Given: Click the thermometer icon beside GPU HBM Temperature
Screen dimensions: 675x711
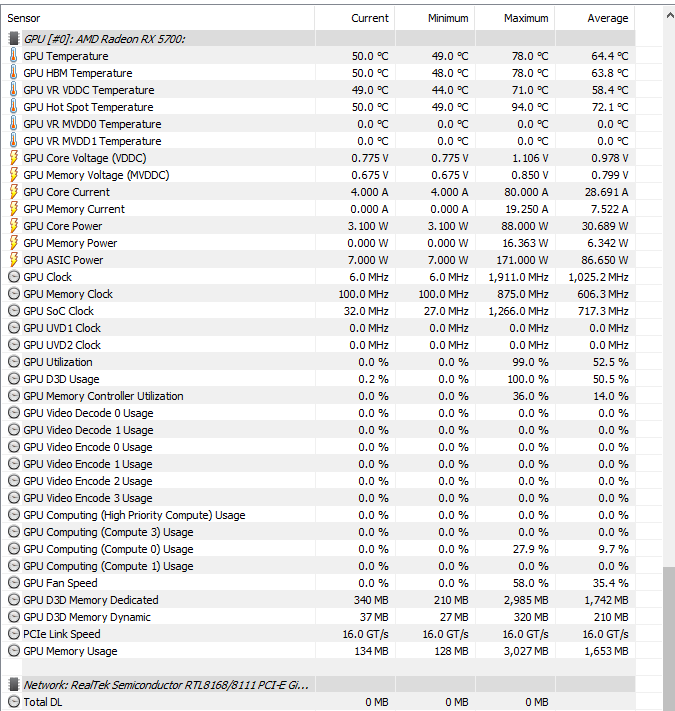Looking at the screenshot, I should tap(14, 73).
